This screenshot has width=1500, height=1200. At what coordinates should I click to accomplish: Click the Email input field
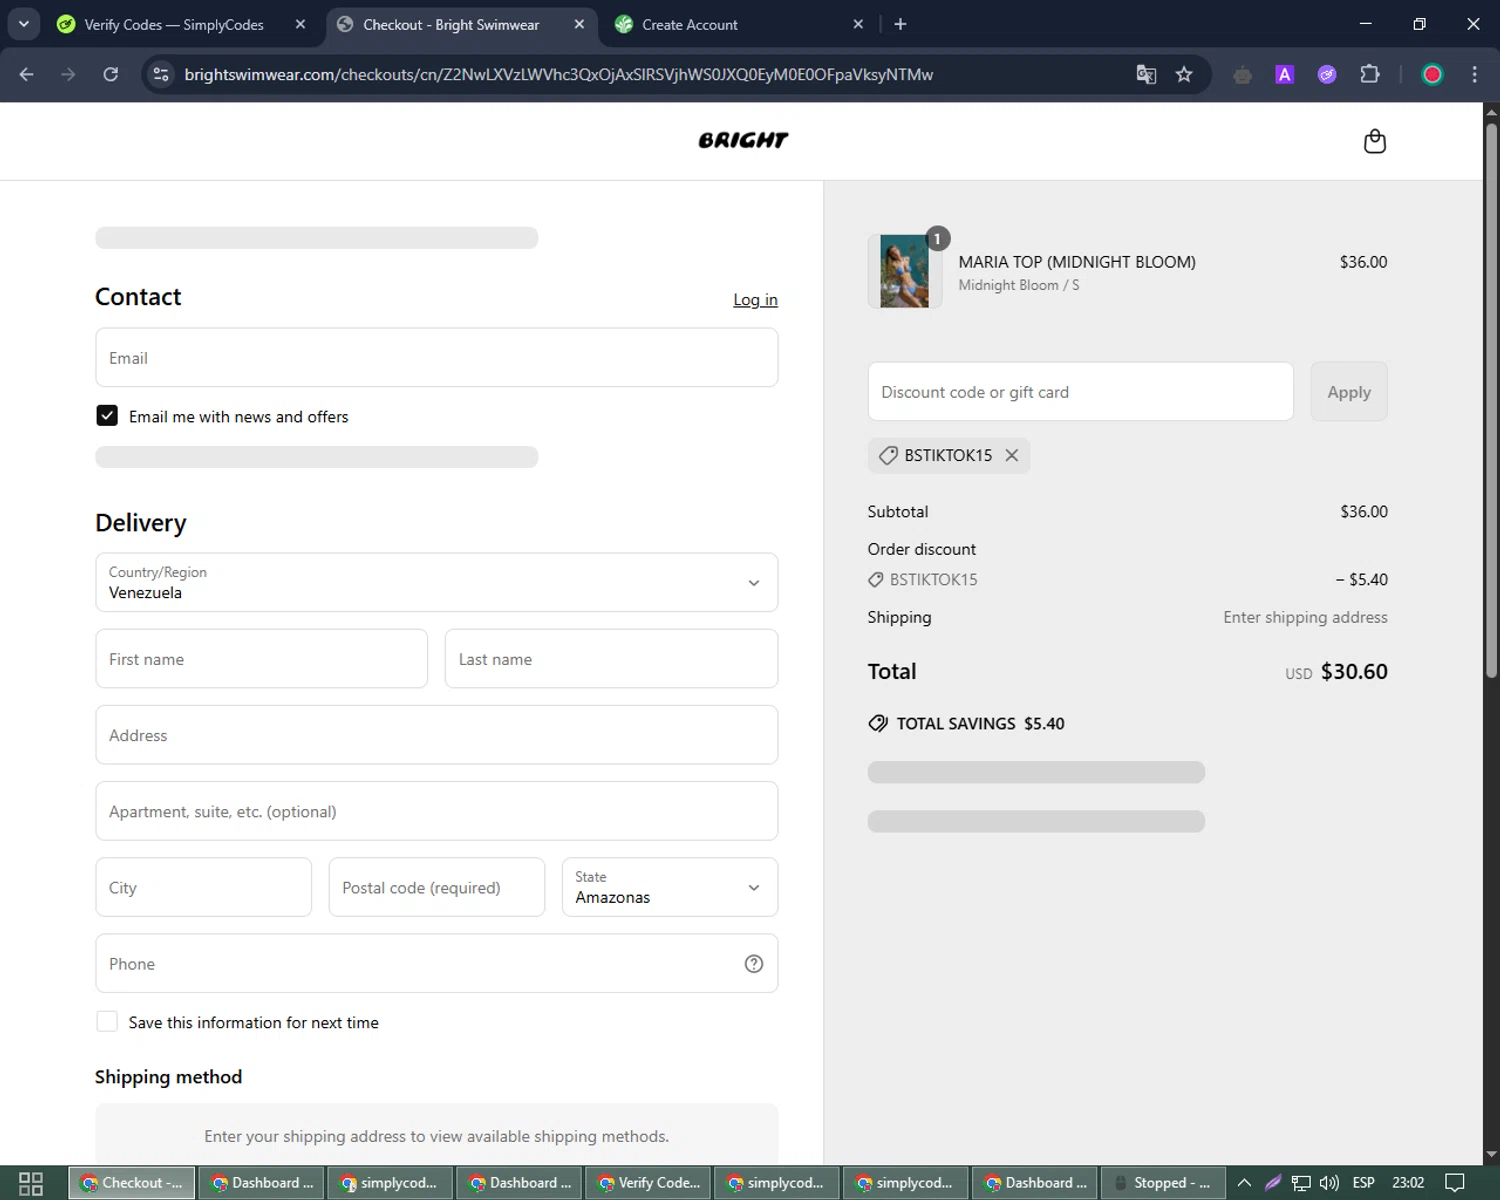437,357
